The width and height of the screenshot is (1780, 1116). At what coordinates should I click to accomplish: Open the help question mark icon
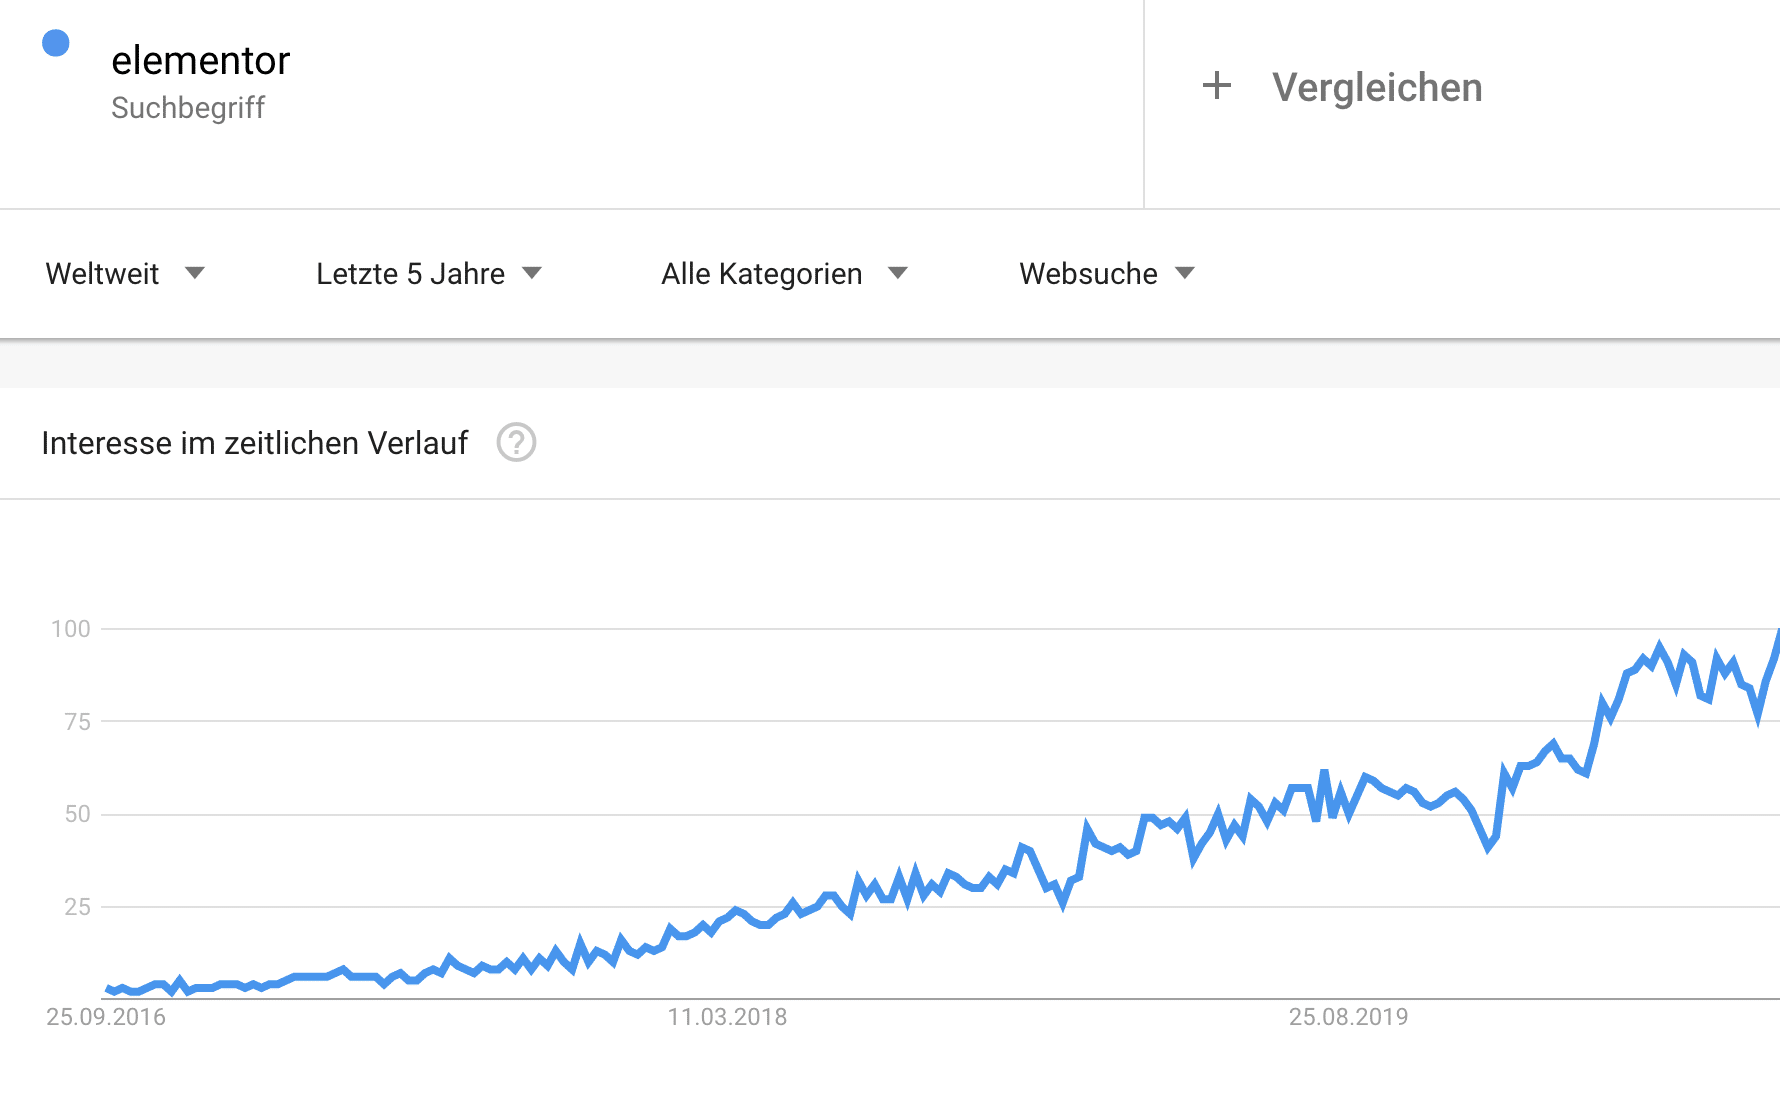click(516, 442)
